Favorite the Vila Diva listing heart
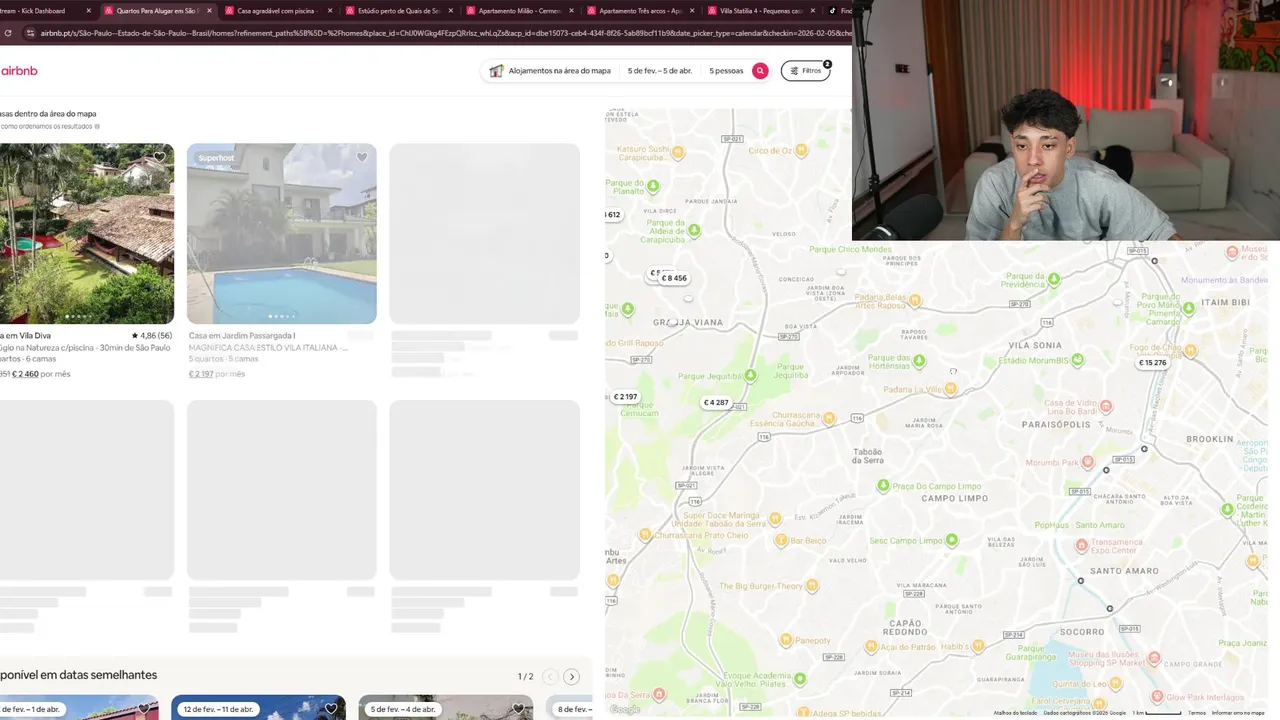The width and height of the screenshot is (1280, 720). (159, 157)
